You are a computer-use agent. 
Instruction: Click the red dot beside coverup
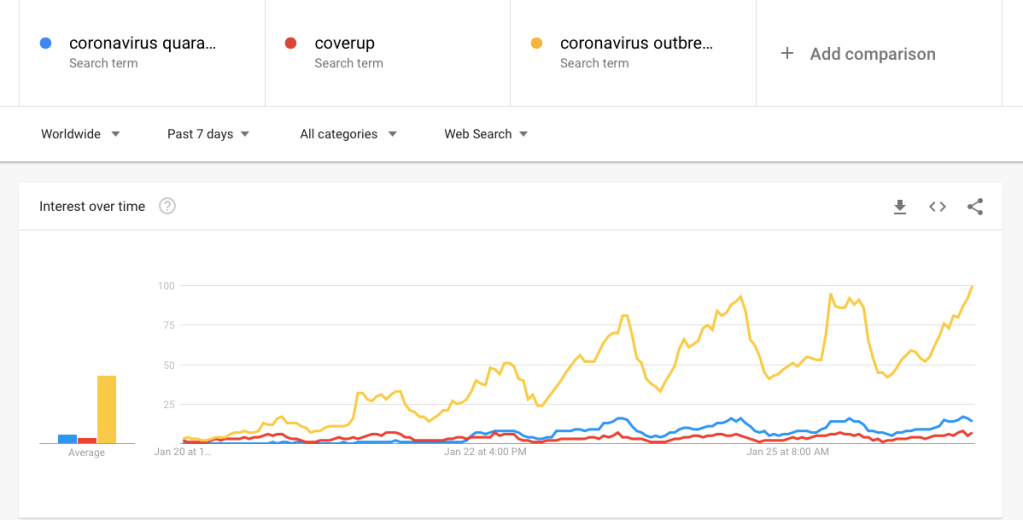pyautogui.click(x=290, y=43)
